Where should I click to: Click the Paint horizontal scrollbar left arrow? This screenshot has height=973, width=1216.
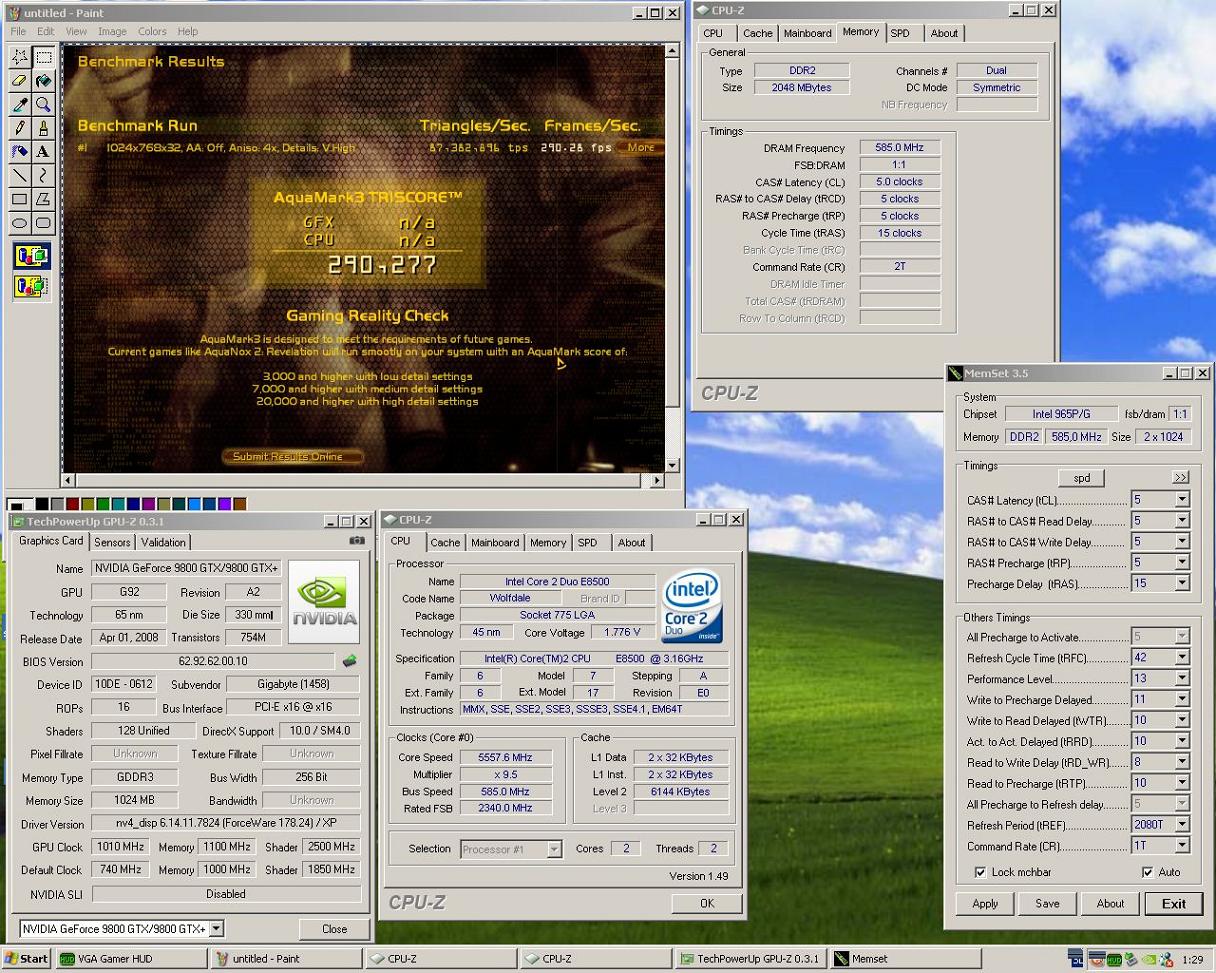click(x=69, y=480)
